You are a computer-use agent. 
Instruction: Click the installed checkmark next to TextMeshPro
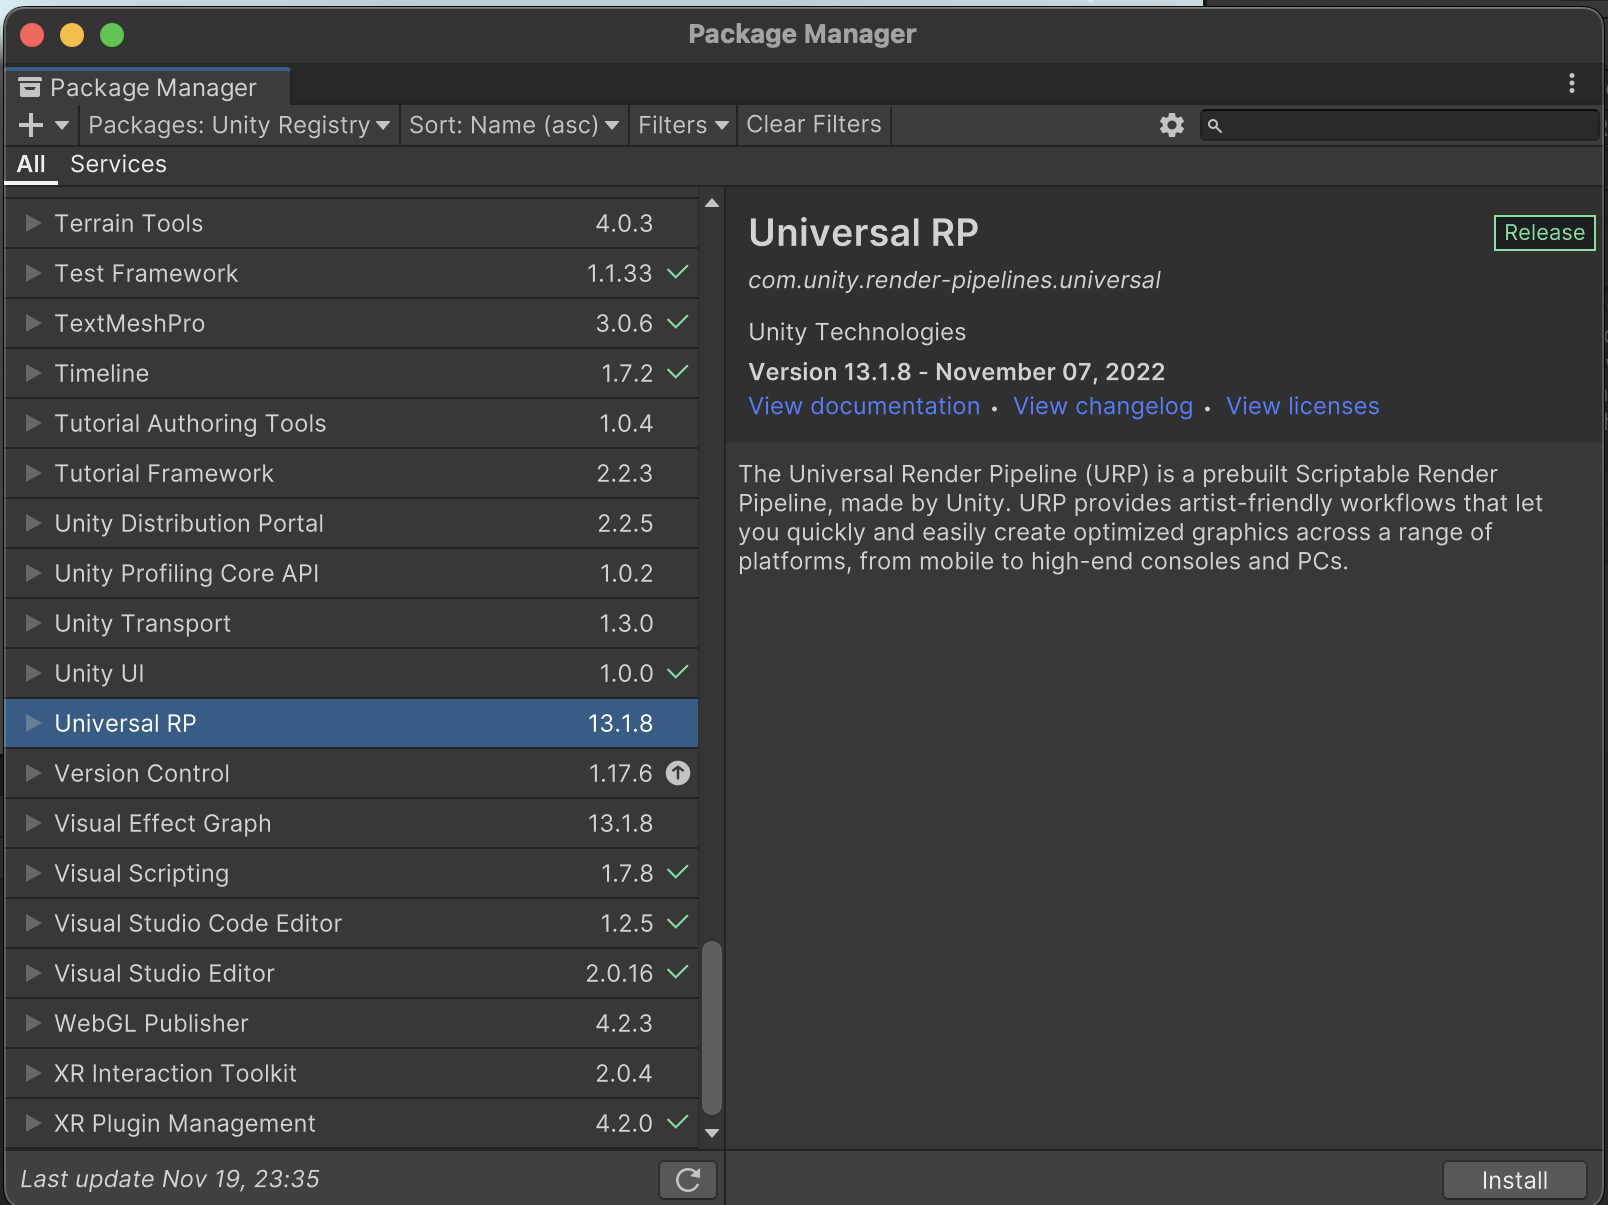678,322
